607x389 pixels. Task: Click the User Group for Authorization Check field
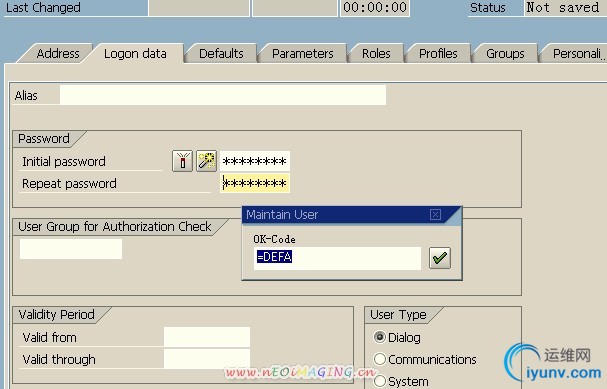click(71, 249)
